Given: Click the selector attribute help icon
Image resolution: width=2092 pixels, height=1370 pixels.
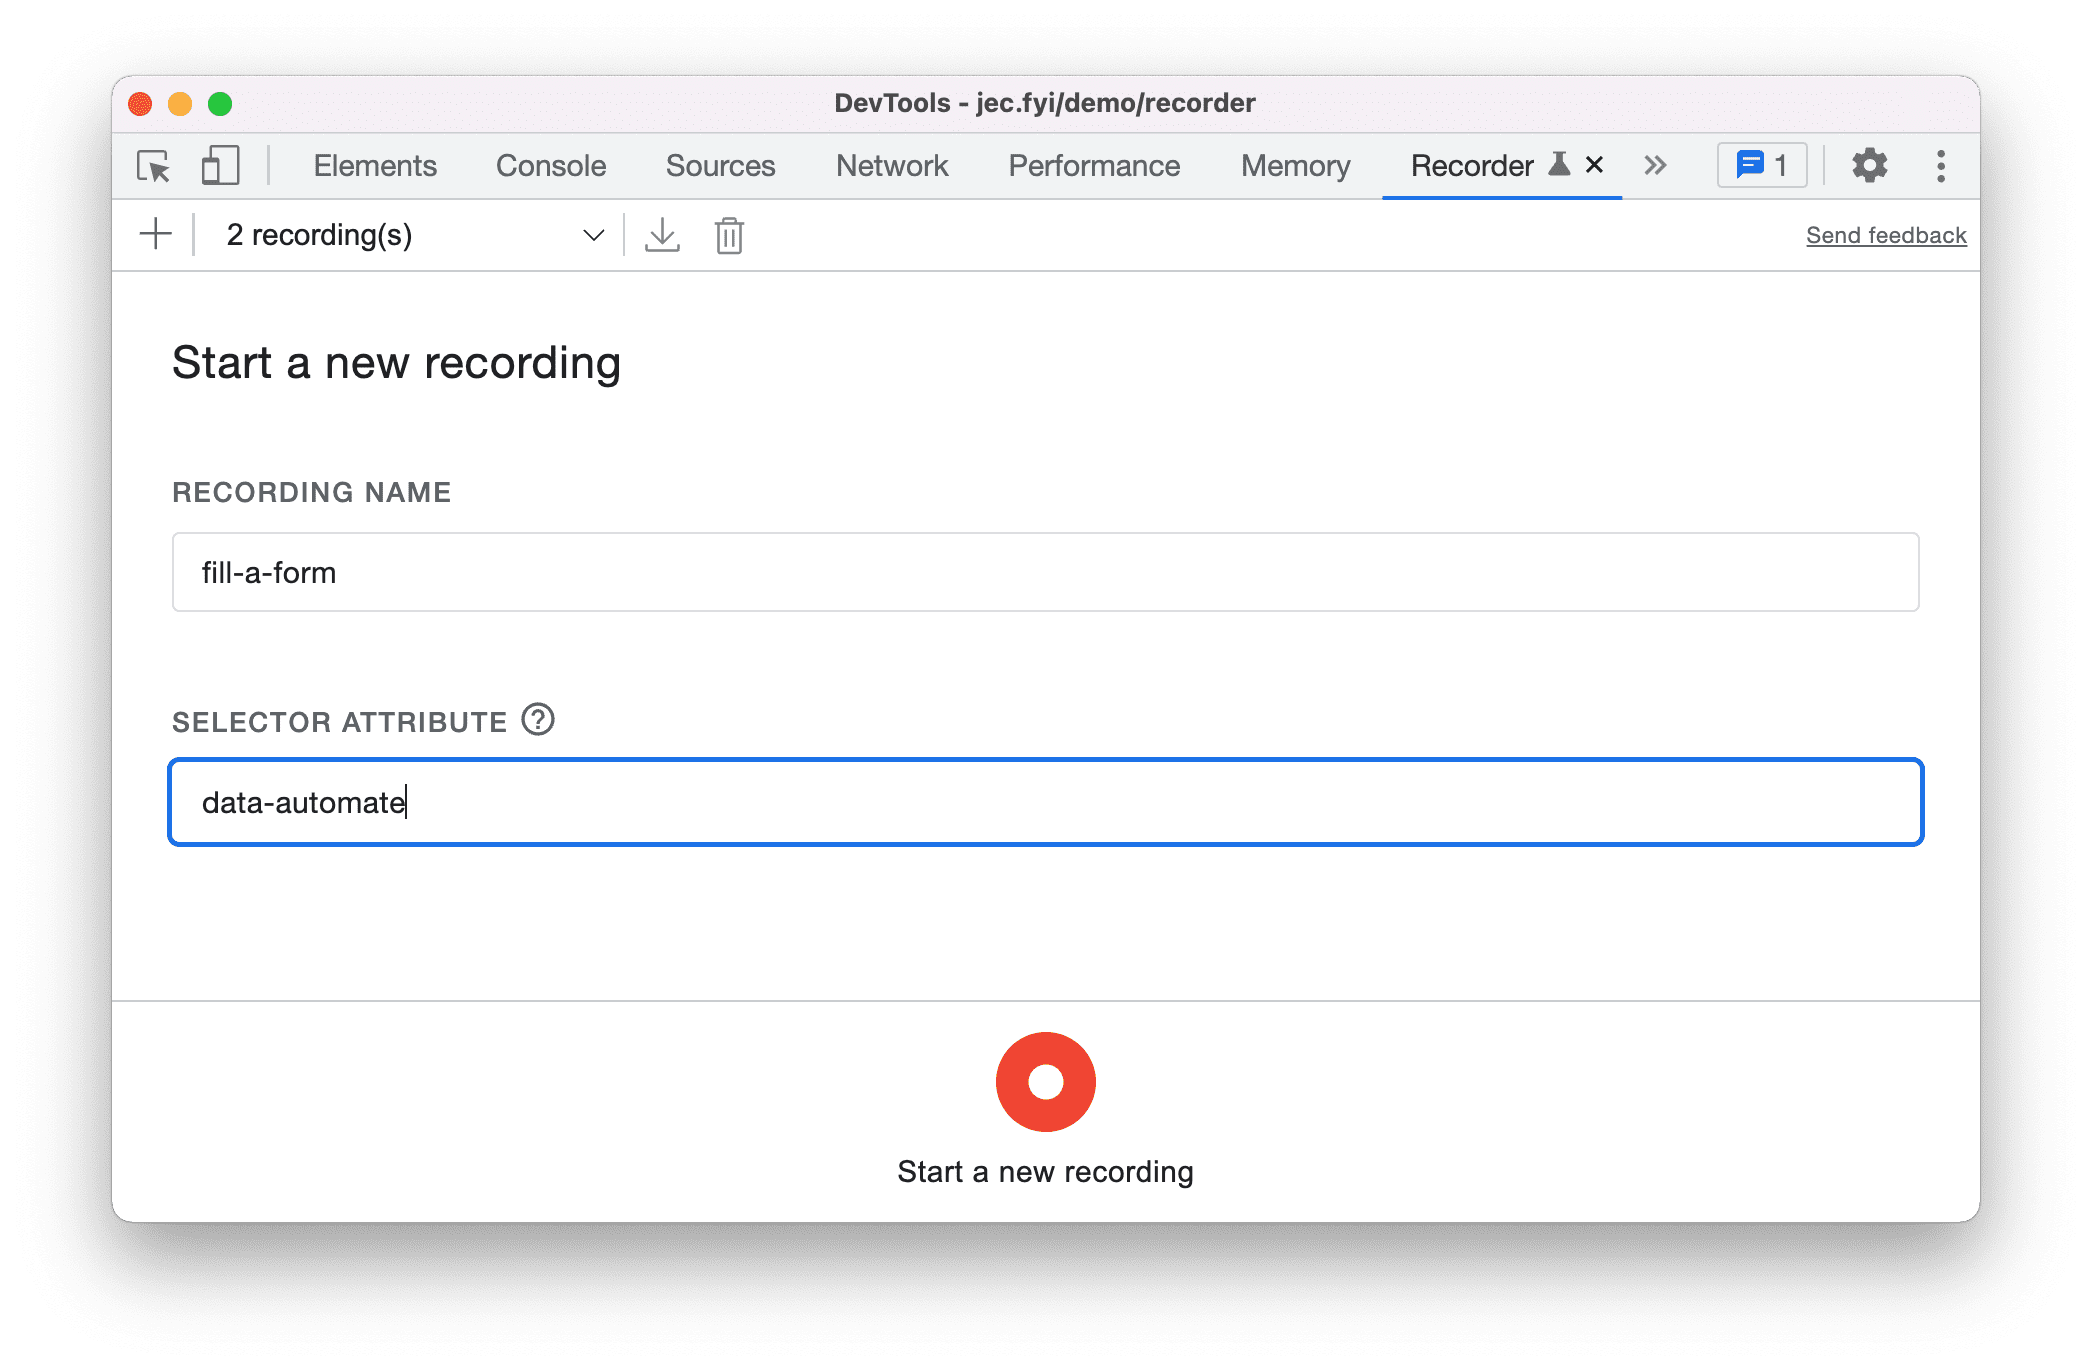Looking at the screenshot, I should 541,719.
